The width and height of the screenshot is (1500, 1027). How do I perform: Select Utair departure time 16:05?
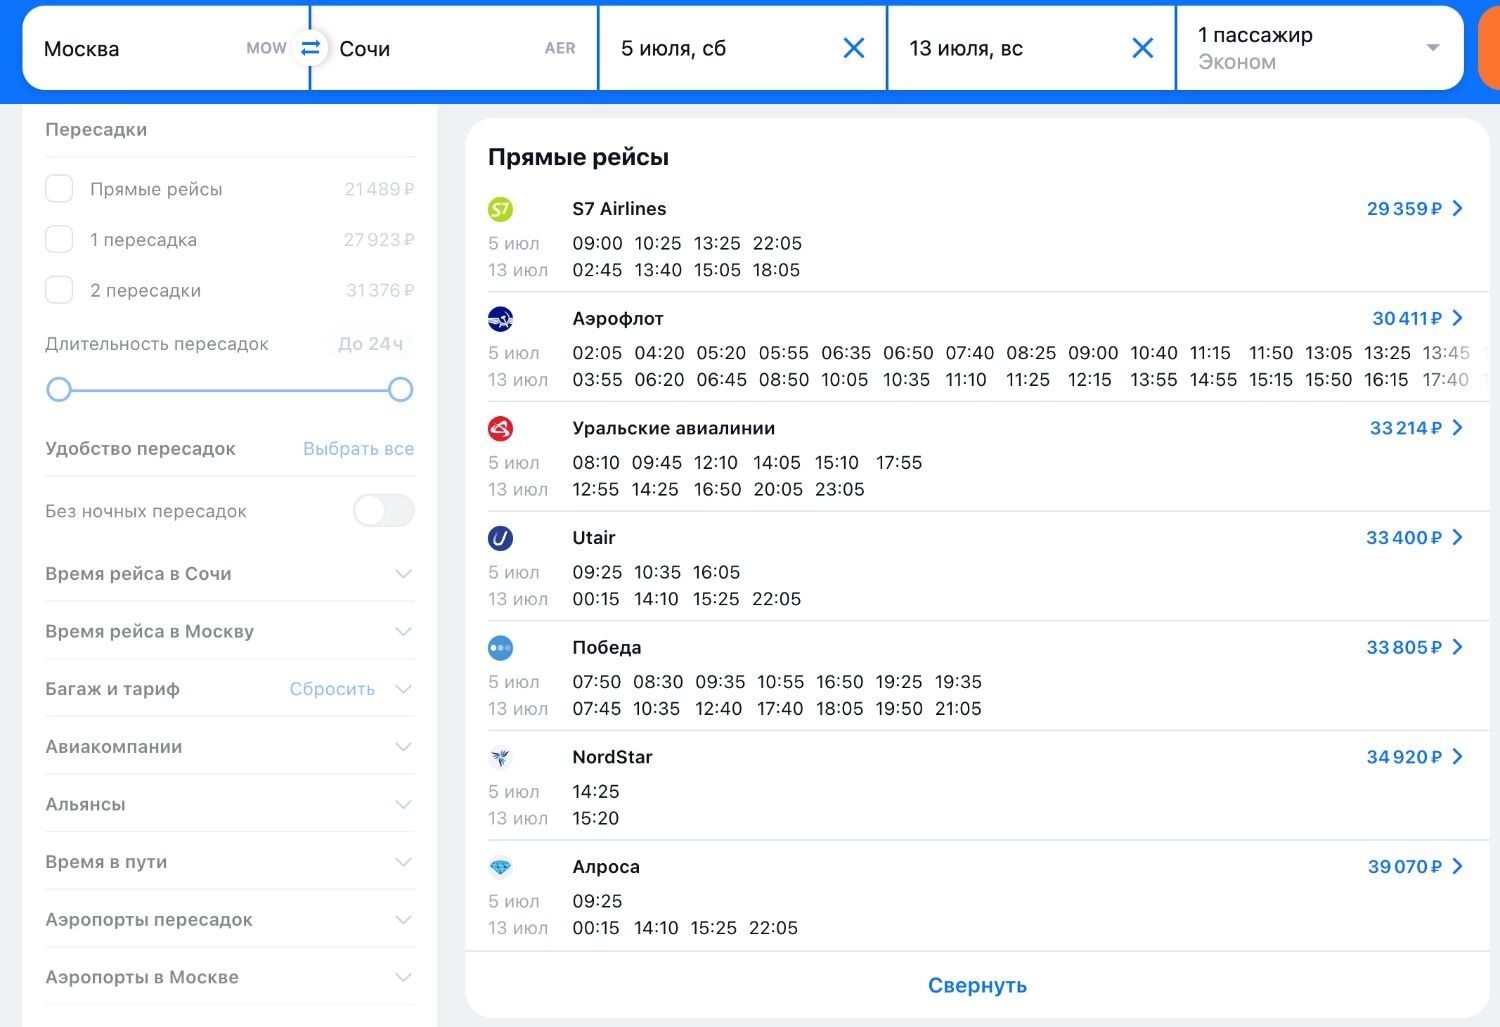(x=716, y=573)
